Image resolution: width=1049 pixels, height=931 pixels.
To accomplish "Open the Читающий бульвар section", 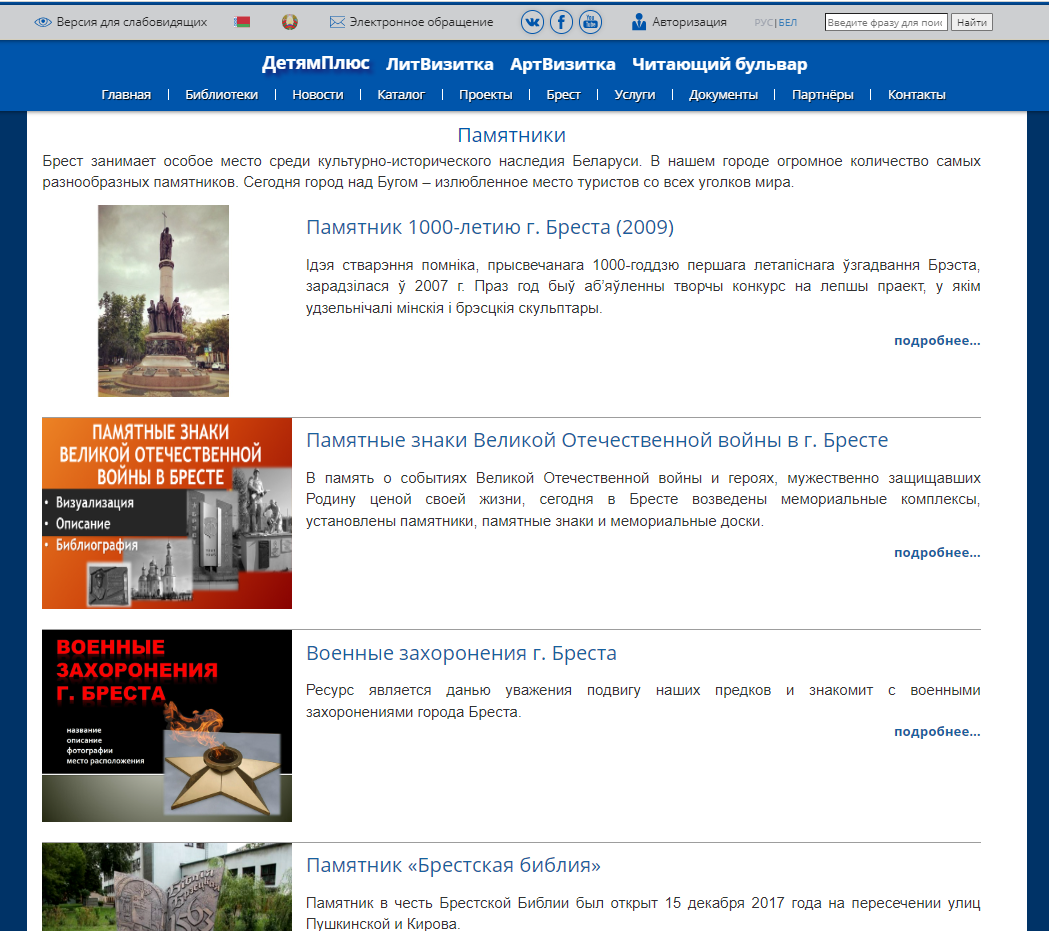I will click(x=719, y=64).
